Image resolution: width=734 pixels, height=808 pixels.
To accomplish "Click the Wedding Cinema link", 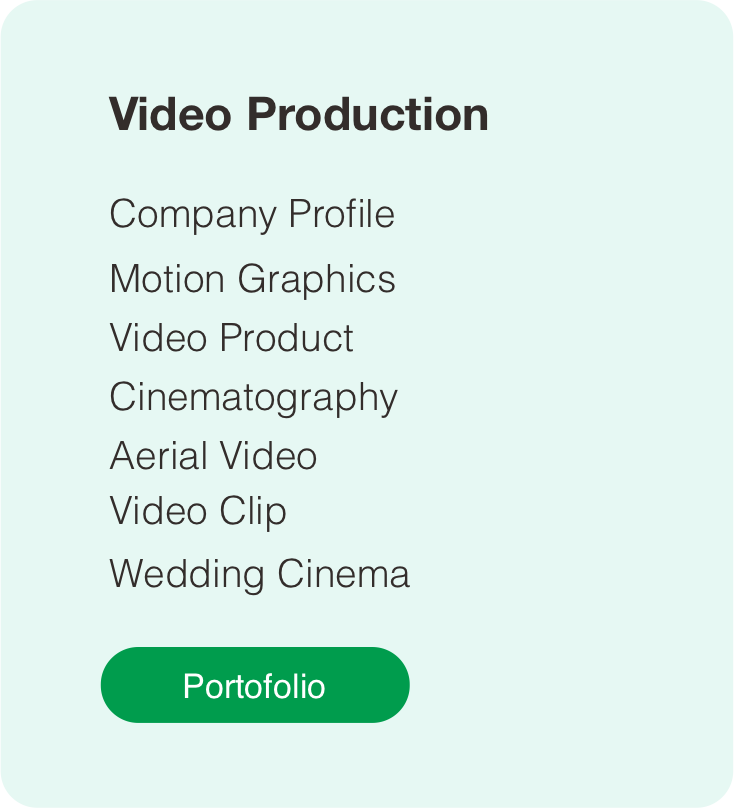I will tap(259, 574).
